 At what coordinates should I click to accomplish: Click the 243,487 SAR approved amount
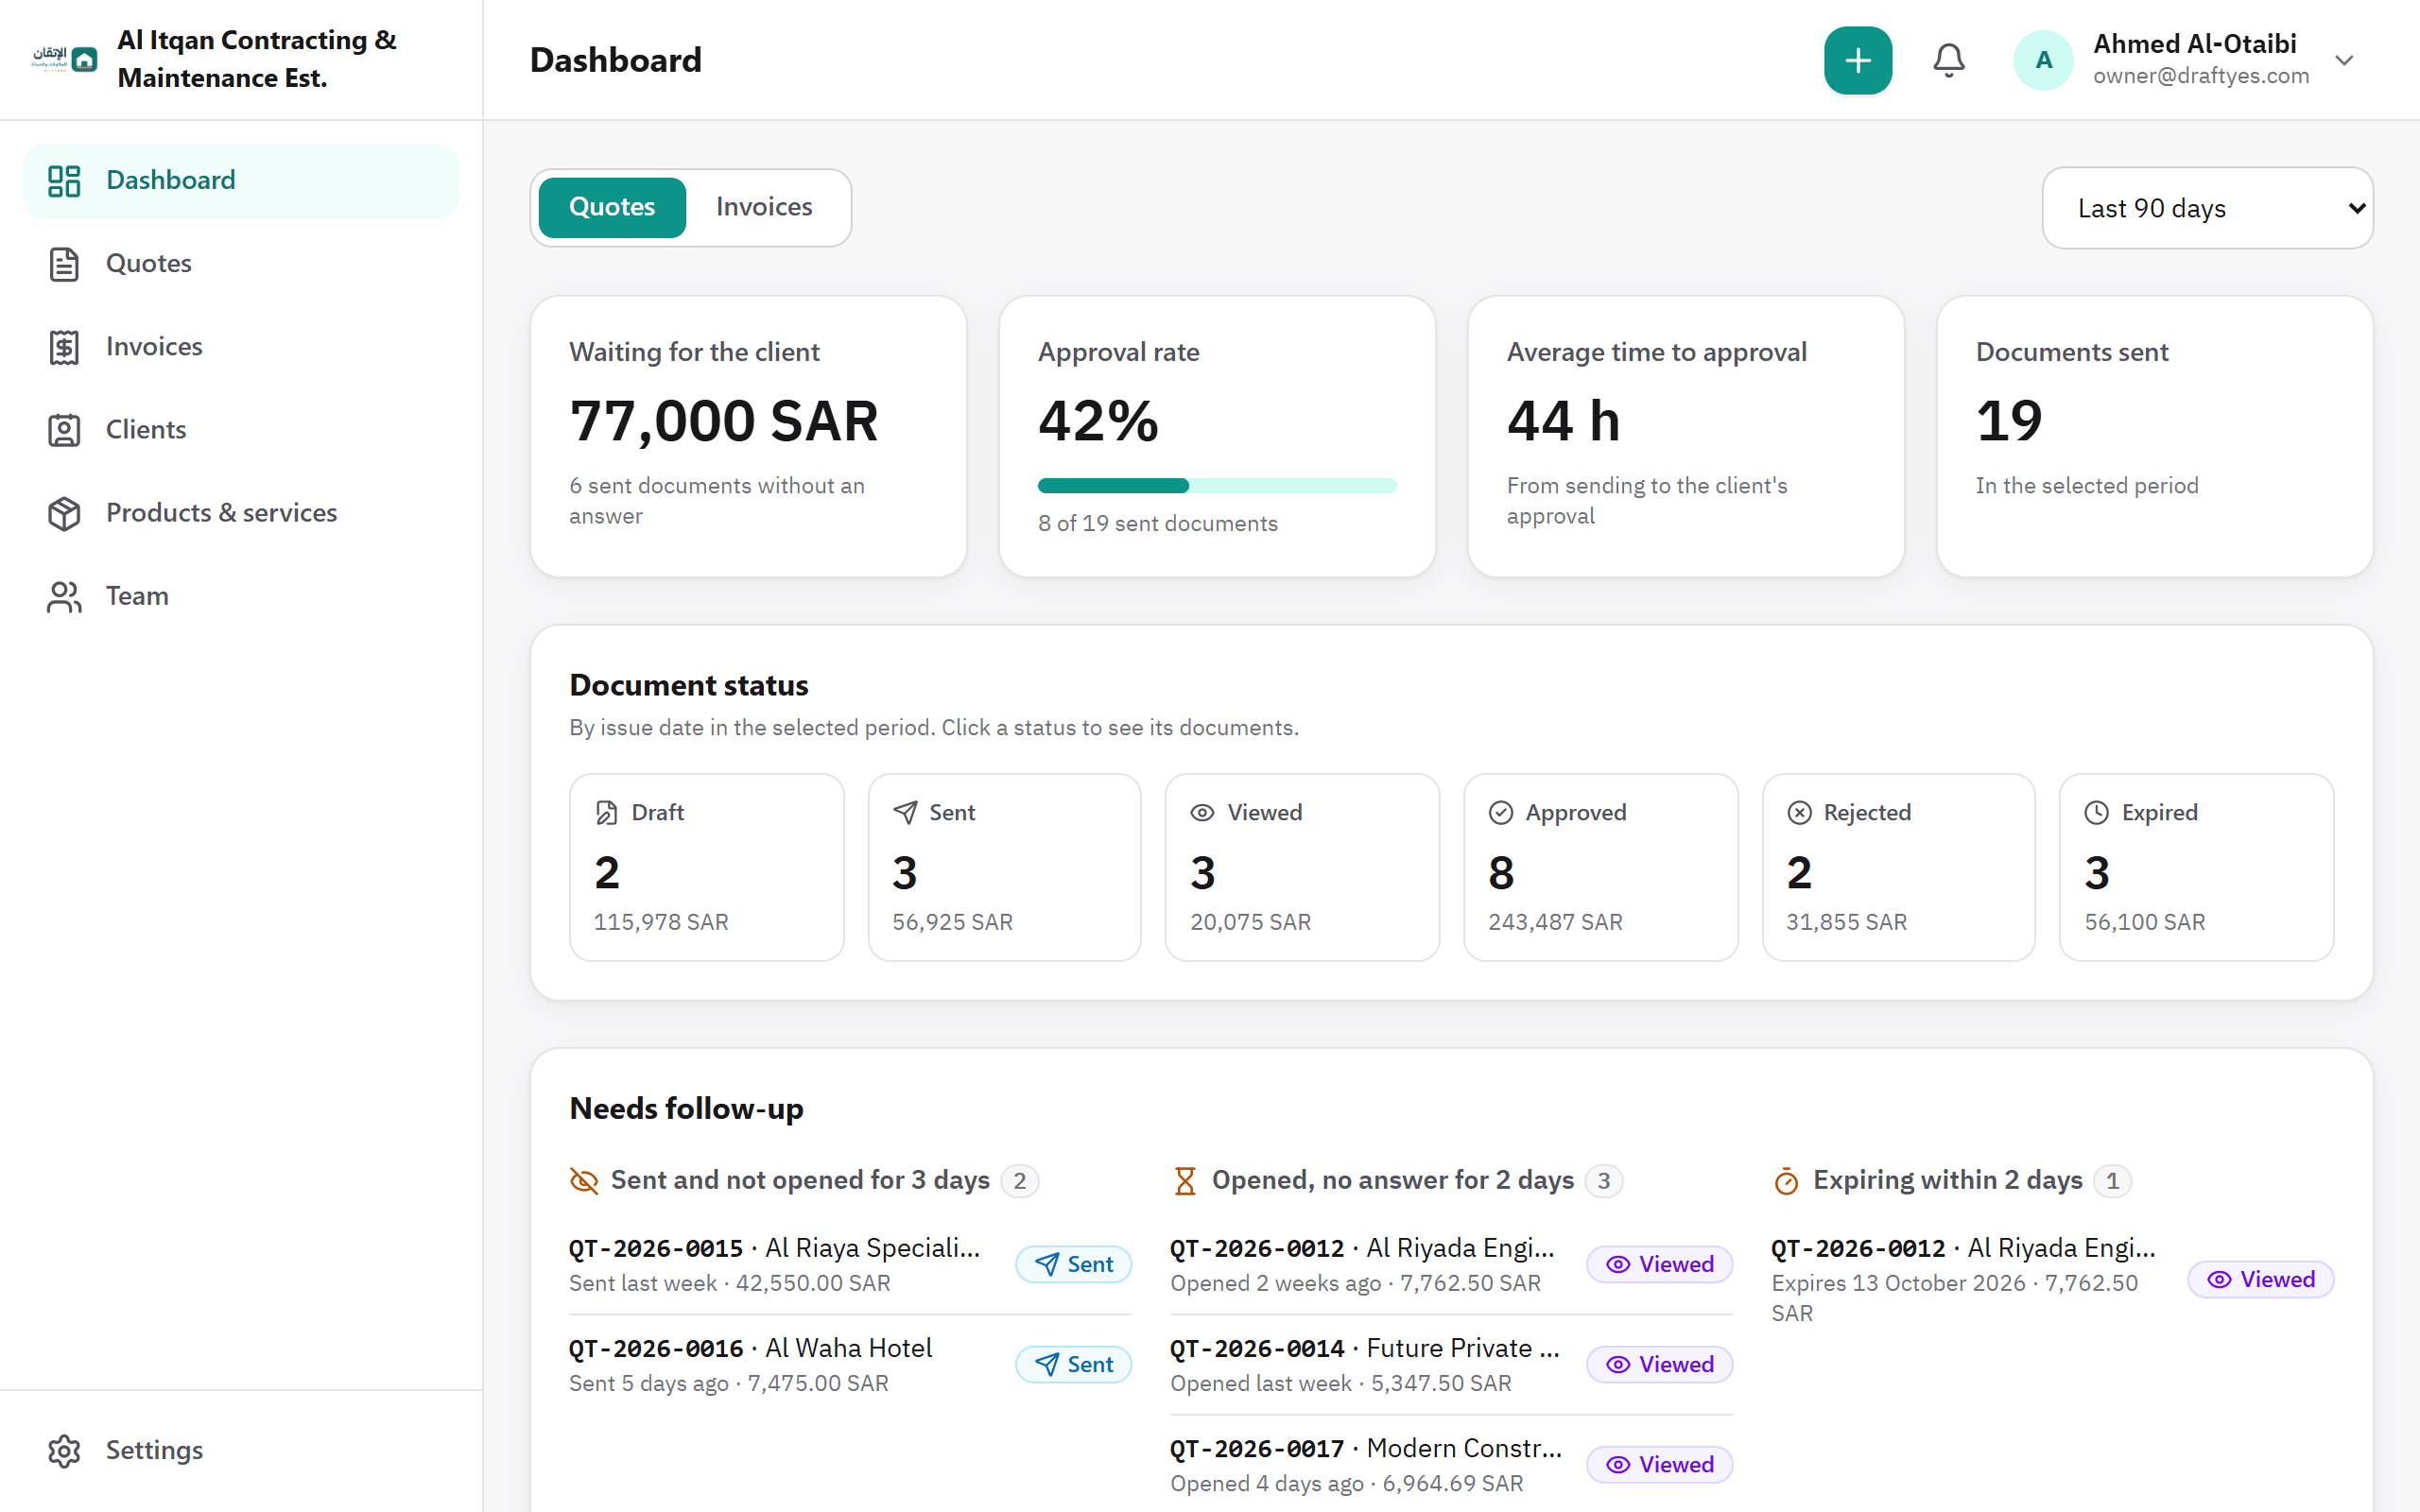coord(1555,922)
